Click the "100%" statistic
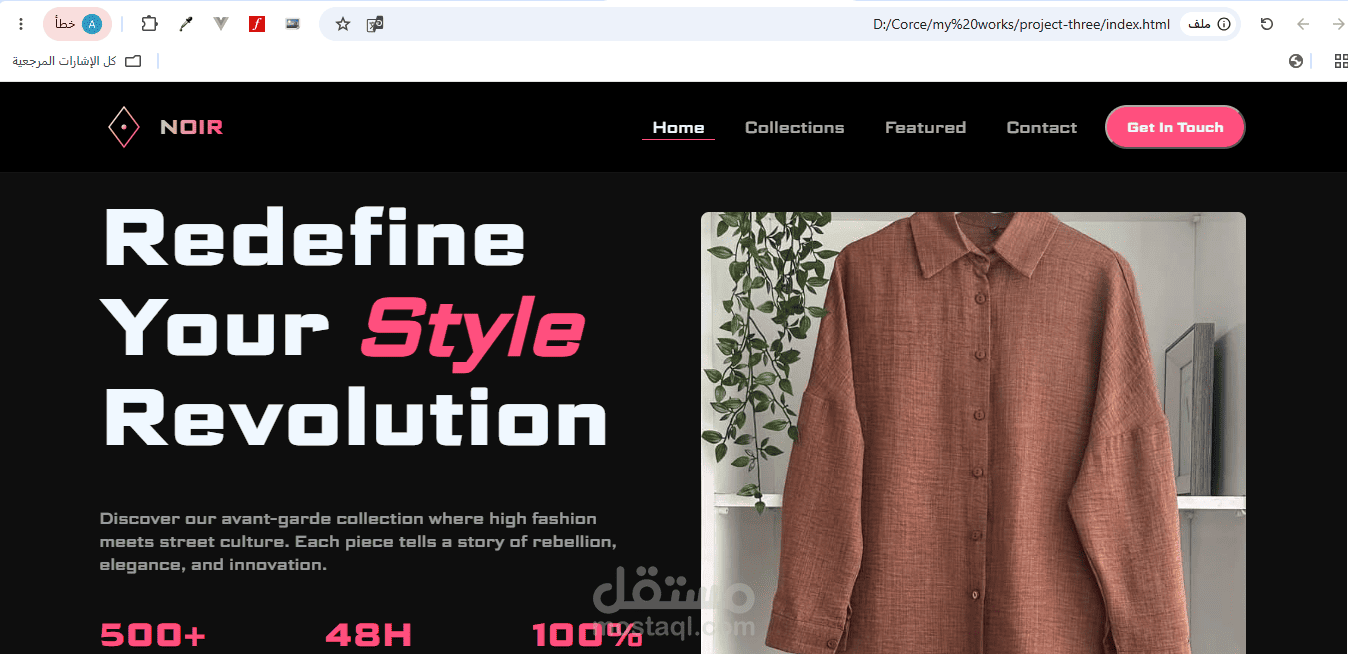The height and width of the screenshot is (654, 1348). pos(587,635)
